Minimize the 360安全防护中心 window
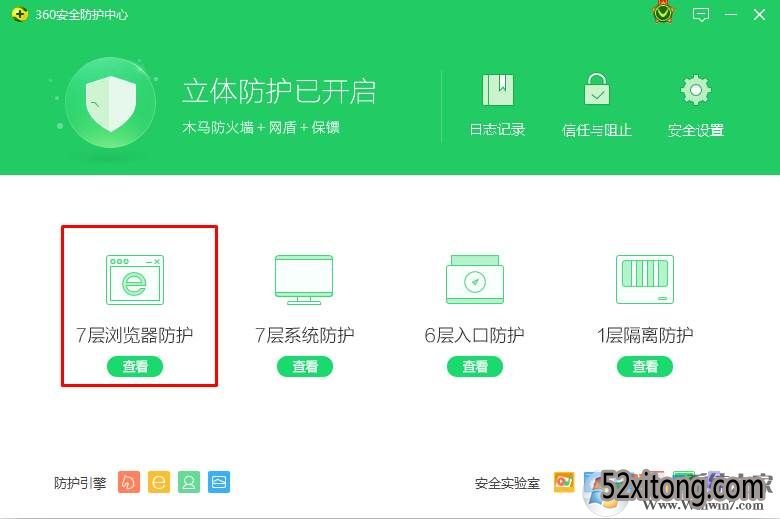Screen dimensions: 780x519 [x=731, y=14]
